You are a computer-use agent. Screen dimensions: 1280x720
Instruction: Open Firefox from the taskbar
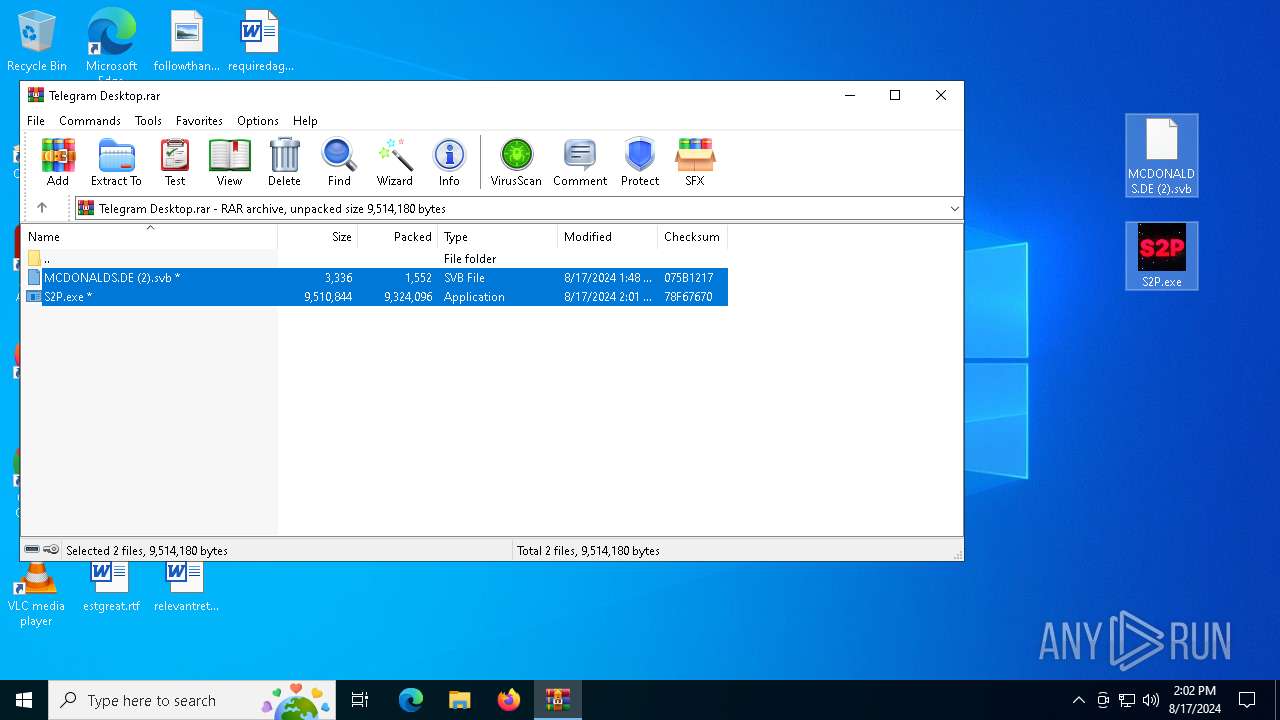(509, 700)
